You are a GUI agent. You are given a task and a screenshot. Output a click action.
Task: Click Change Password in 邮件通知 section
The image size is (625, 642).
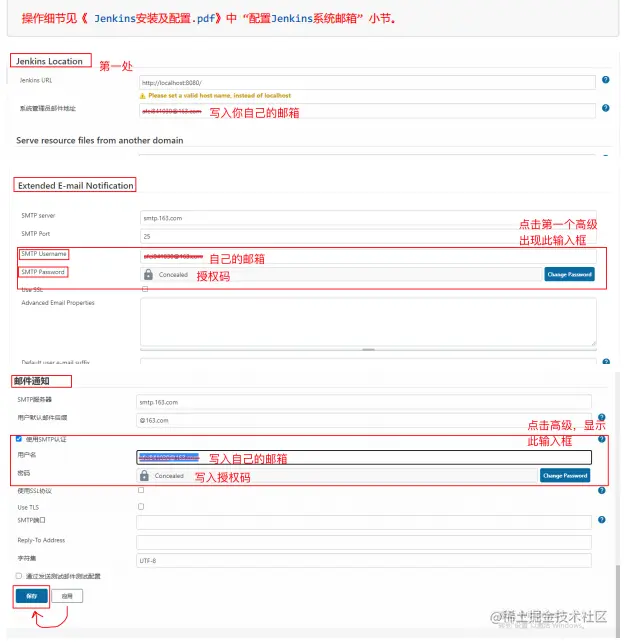click(565, 475)
